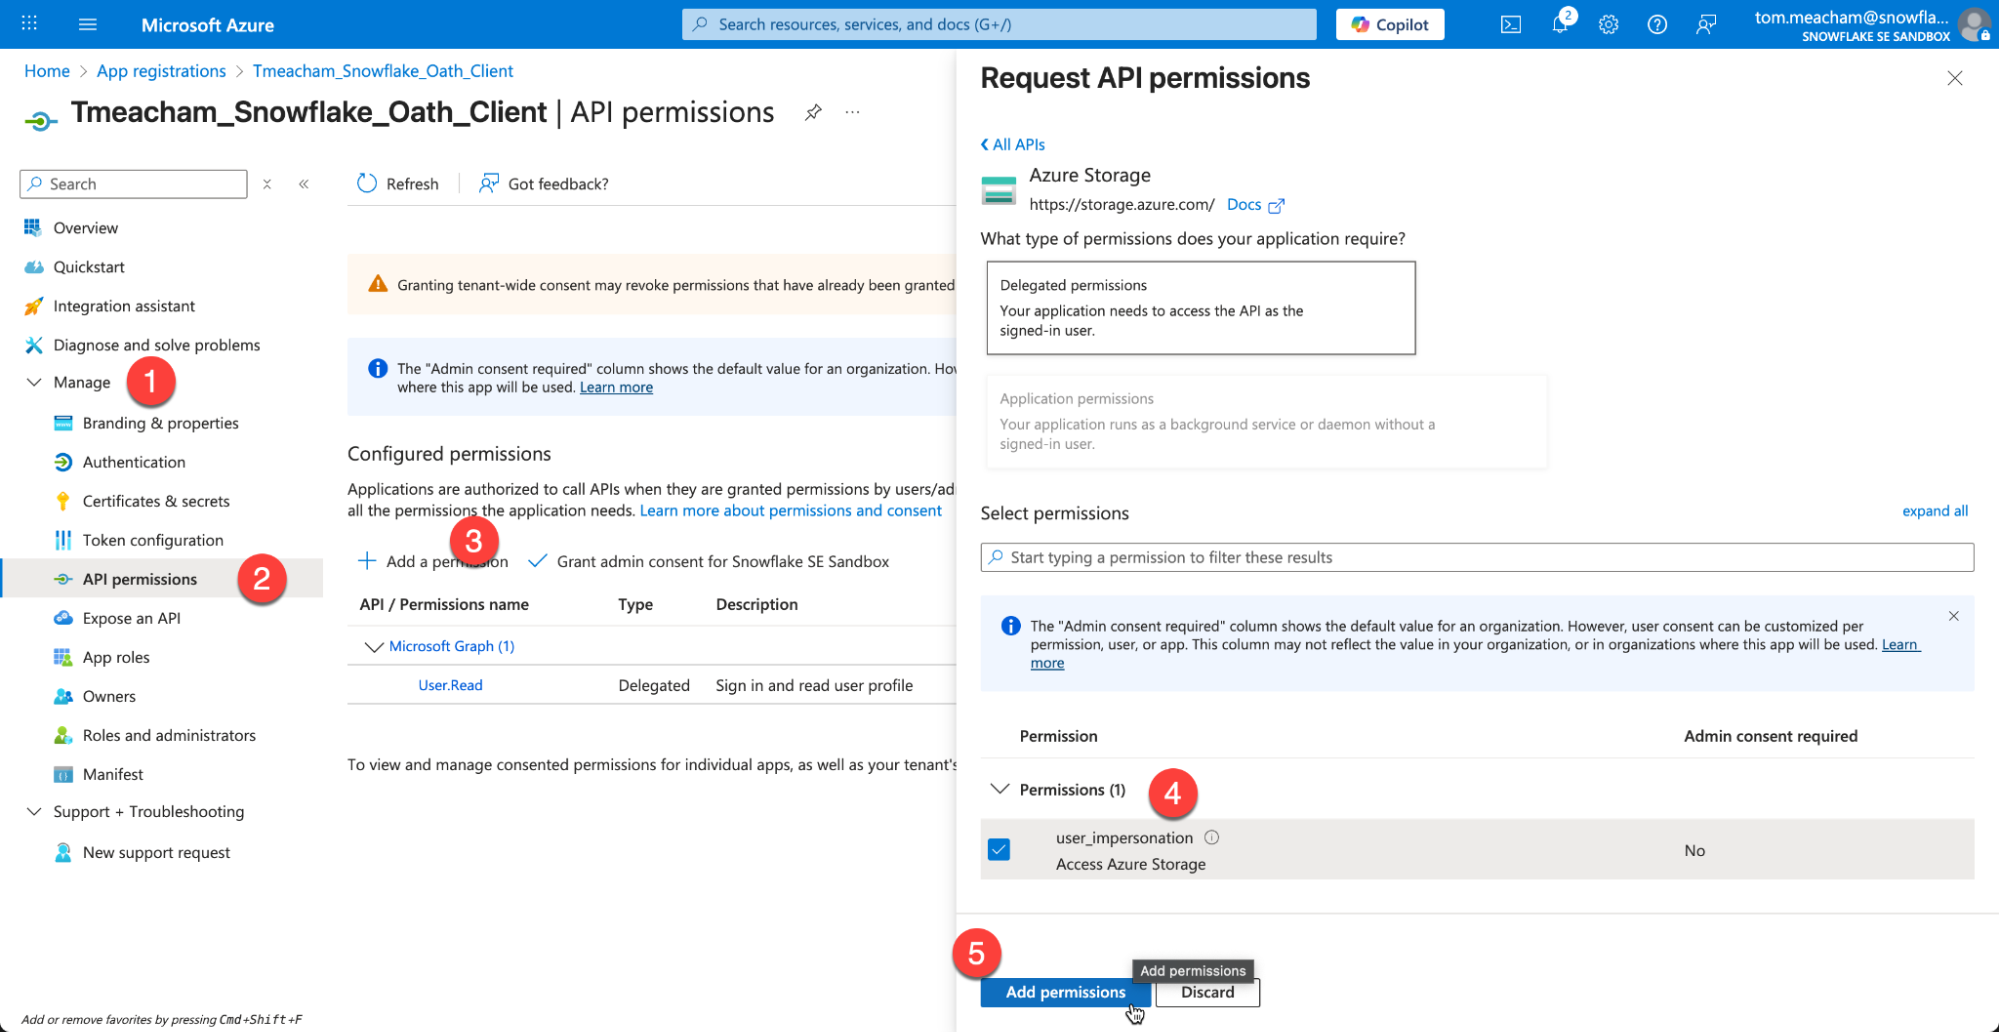Click the Home breadcrumb
Image resolution: width=1999 pixels, height=1032 pixels.
click(x=47, y=71)
